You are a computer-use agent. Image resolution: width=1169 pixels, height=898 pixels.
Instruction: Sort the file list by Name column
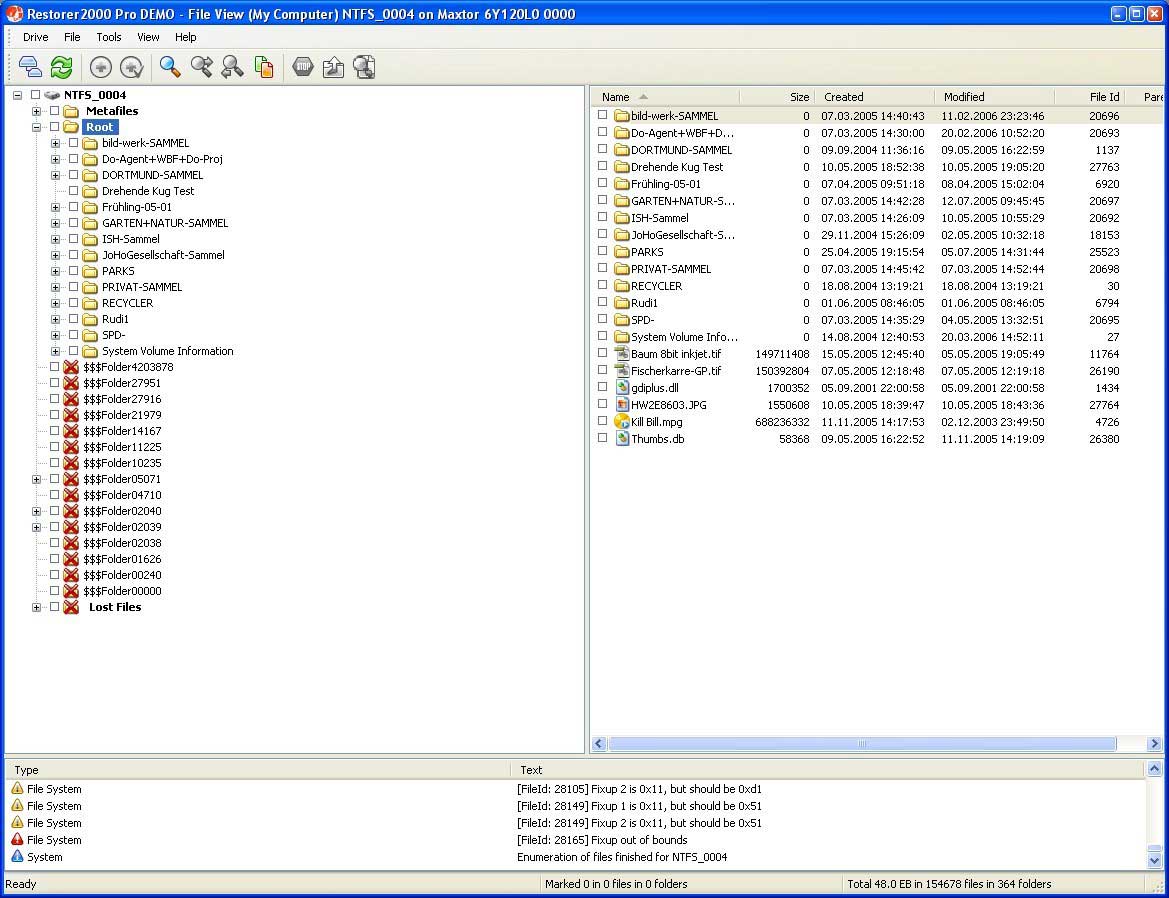[x=664, y=97]
